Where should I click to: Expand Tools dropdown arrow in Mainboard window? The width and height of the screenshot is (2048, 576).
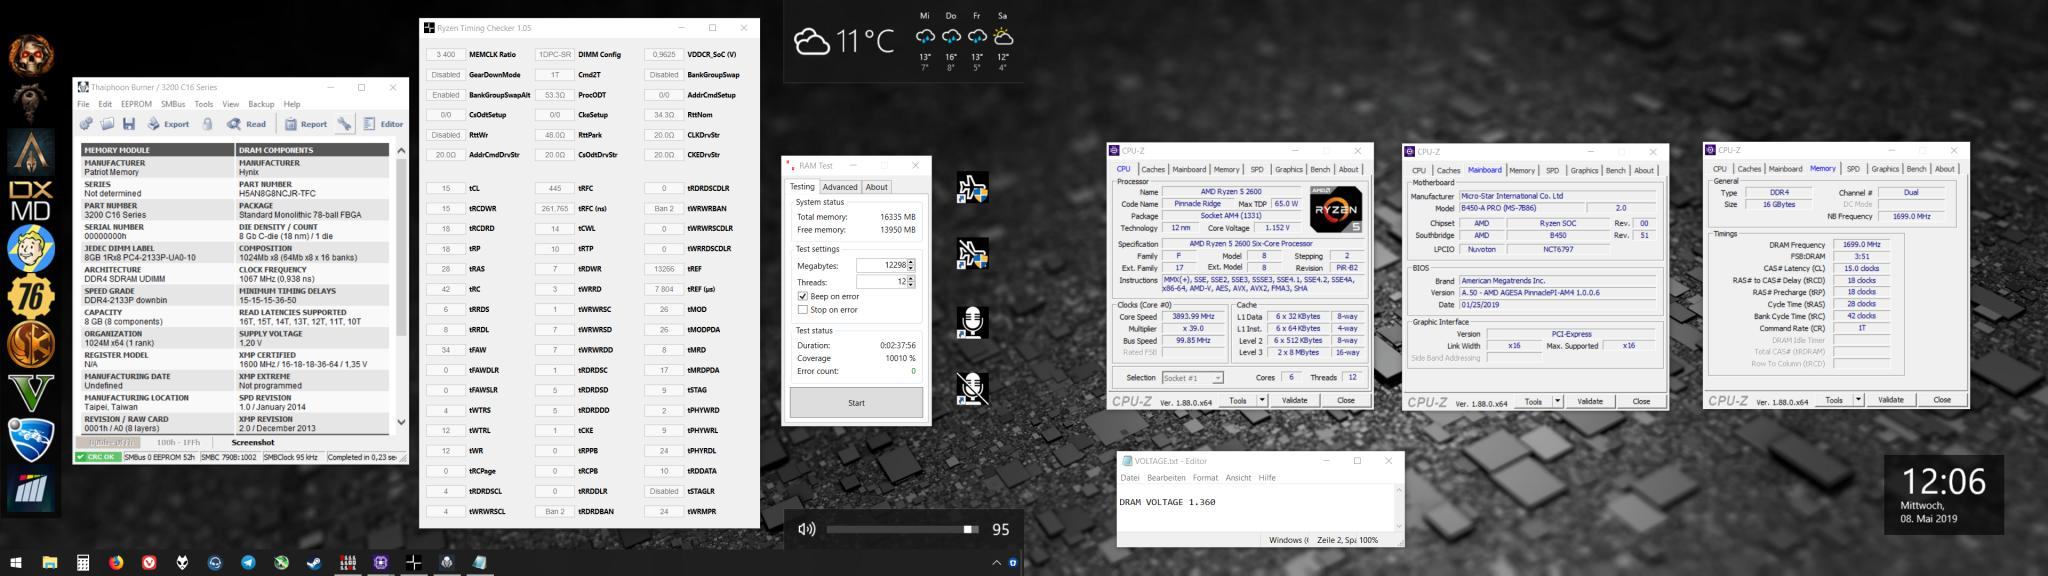(1558, 401)
